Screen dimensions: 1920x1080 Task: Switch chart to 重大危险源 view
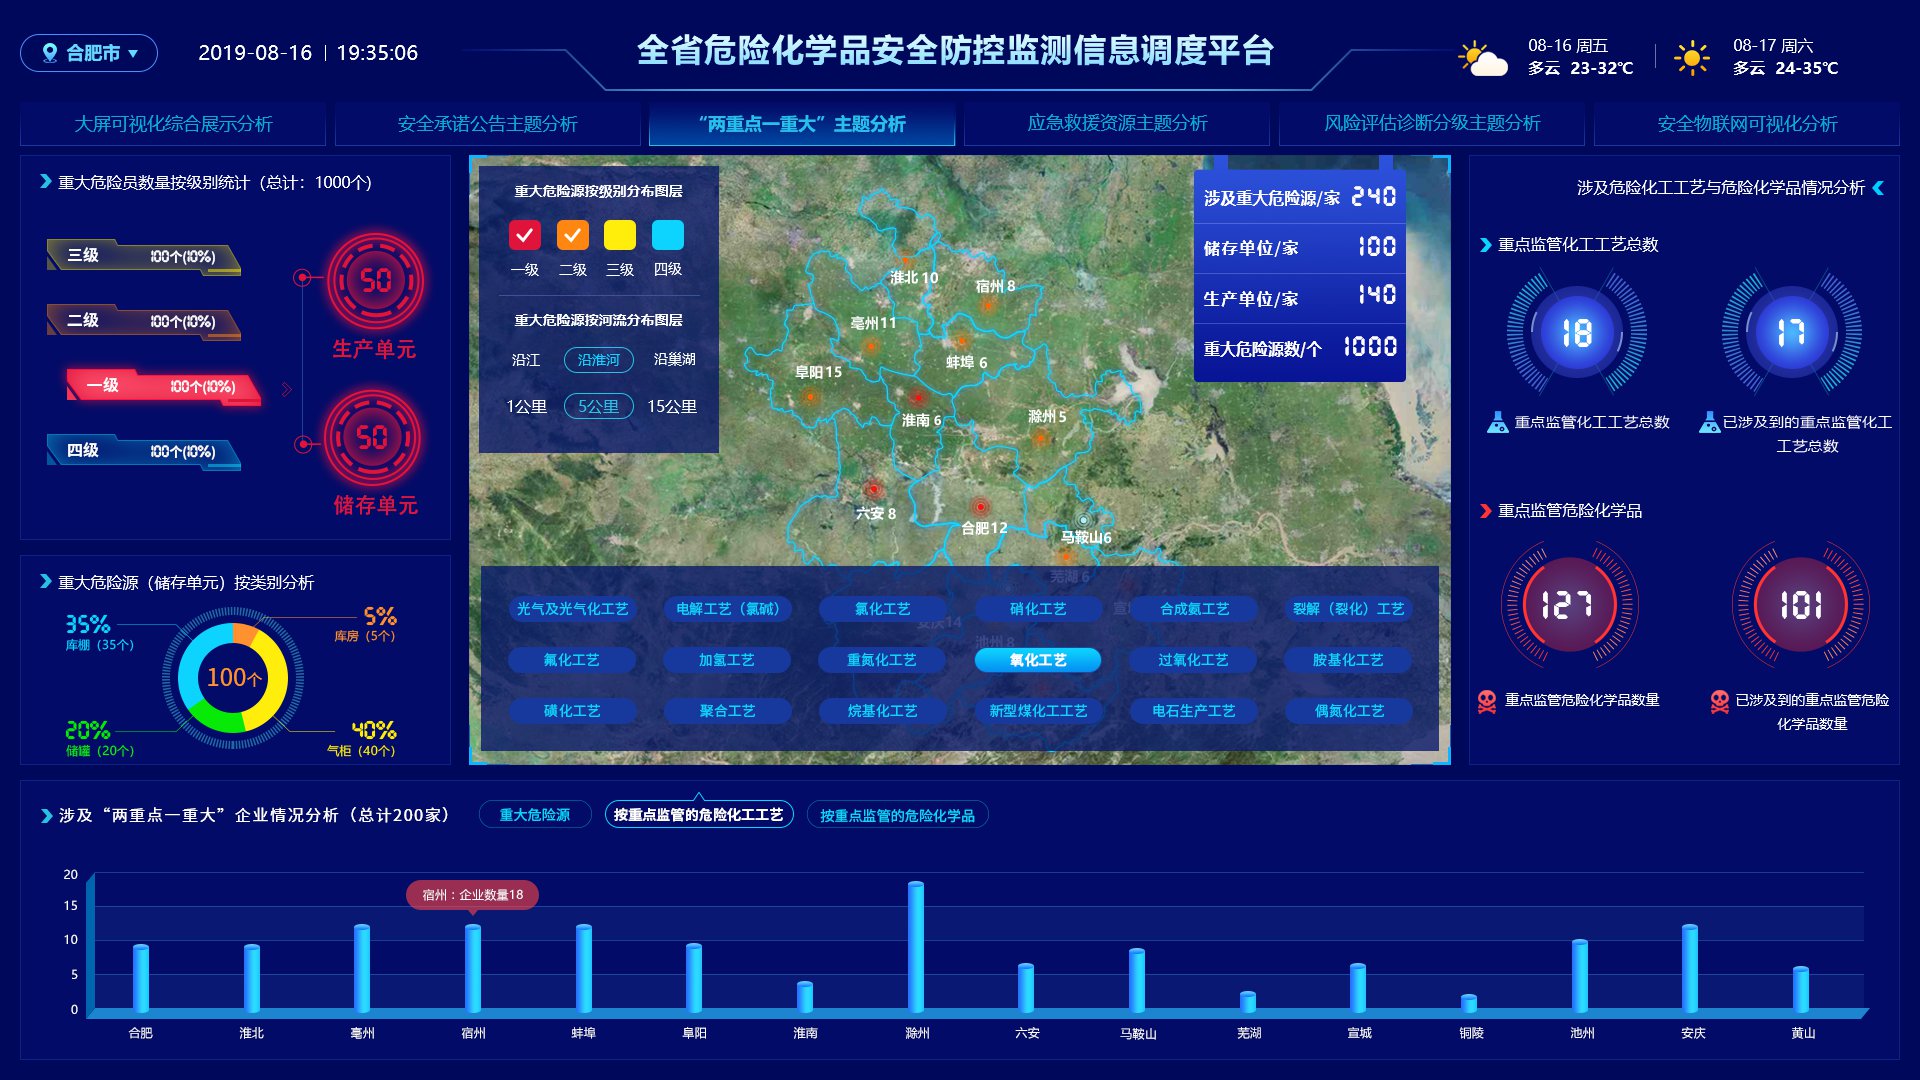(535, 815)
